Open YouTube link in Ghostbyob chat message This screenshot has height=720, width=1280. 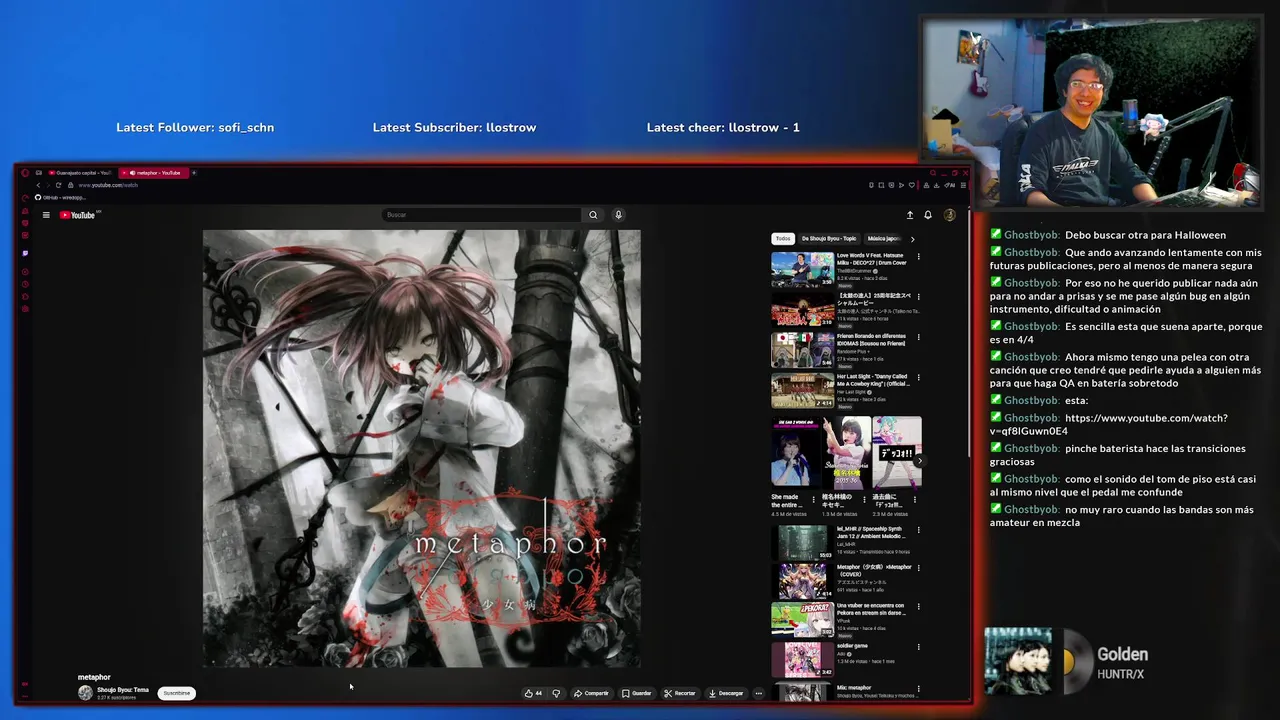coord(1109,424)
